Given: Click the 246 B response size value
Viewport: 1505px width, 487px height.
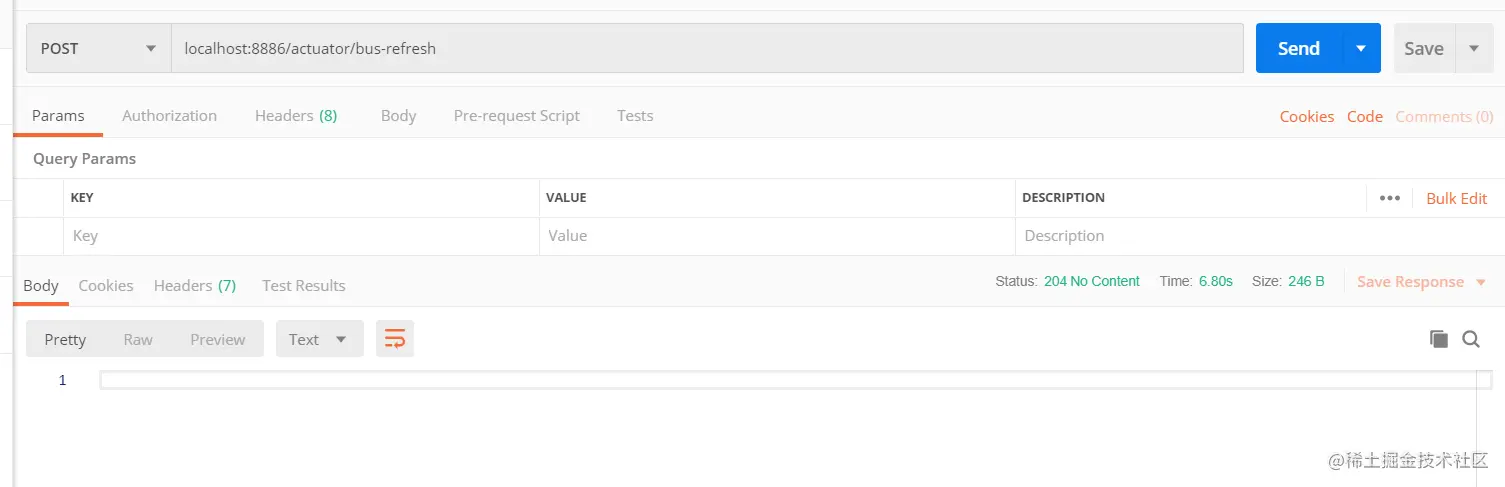Looking at the screenshot, I should [1306, 282].
